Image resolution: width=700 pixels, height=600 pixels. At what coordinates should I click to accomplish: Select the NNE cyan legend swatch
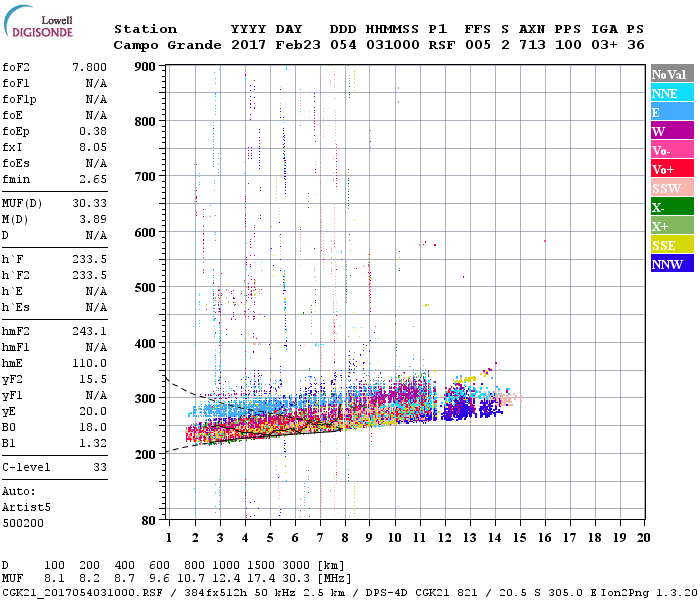click(x=672, y=93)
